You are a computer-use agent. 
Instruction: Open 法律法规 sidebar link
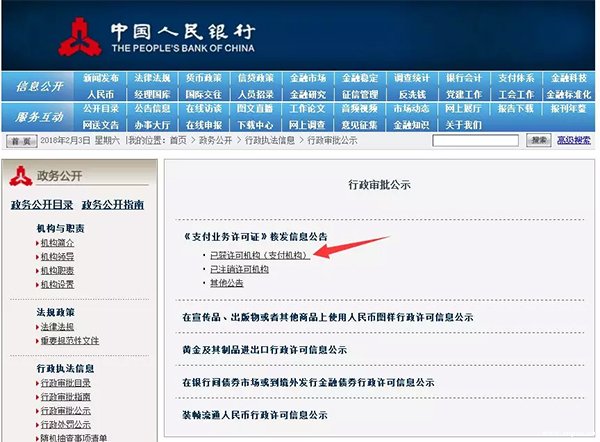[x=57, y=327]
